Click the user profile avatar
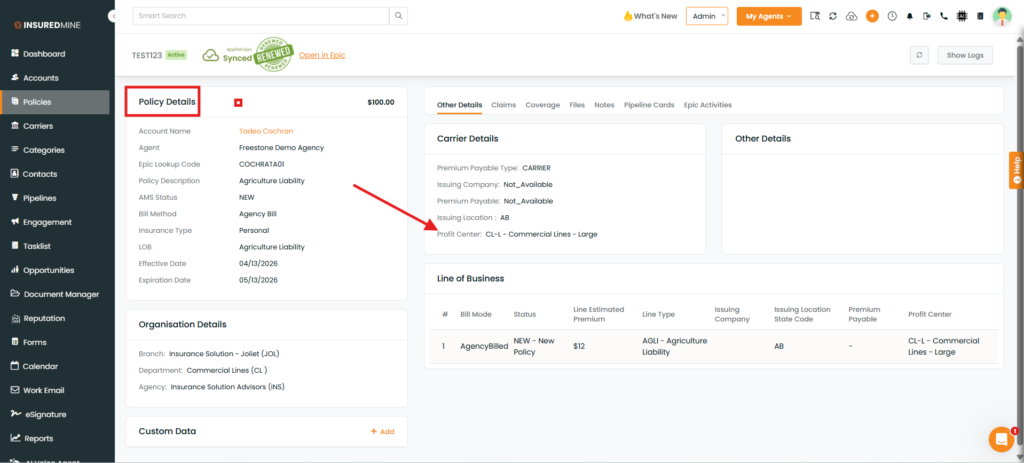Viewport: 1024px width, 463px height. [x=1001, y=16]
